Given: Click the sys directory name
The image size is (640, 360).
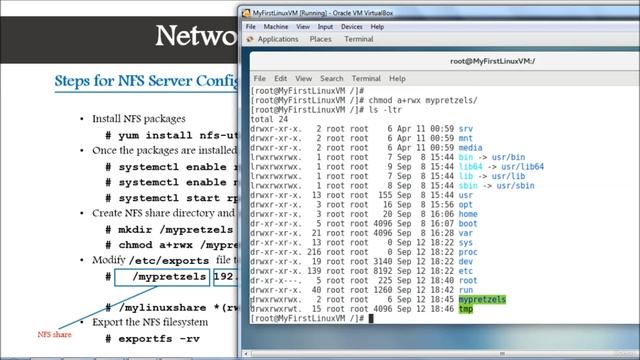Looking at the screenshot, I should (x=466, y=242).
